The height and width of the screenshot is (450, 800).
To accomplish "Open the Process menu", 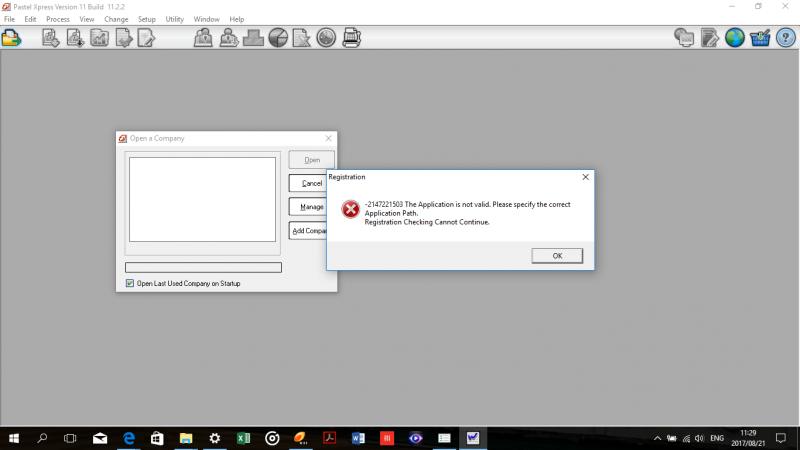I will pyautogui.click(x=57, y=19).
